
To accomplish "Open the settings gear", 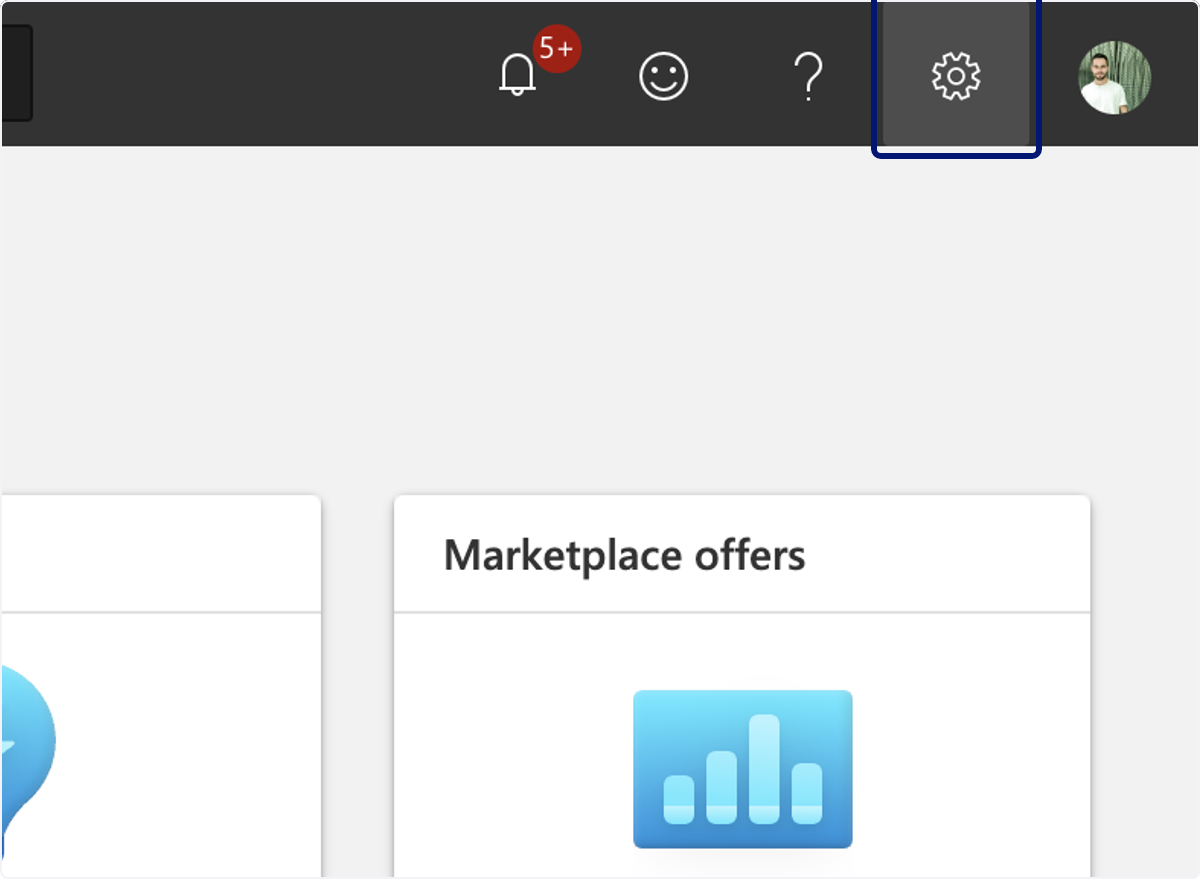I will (956, 76).
